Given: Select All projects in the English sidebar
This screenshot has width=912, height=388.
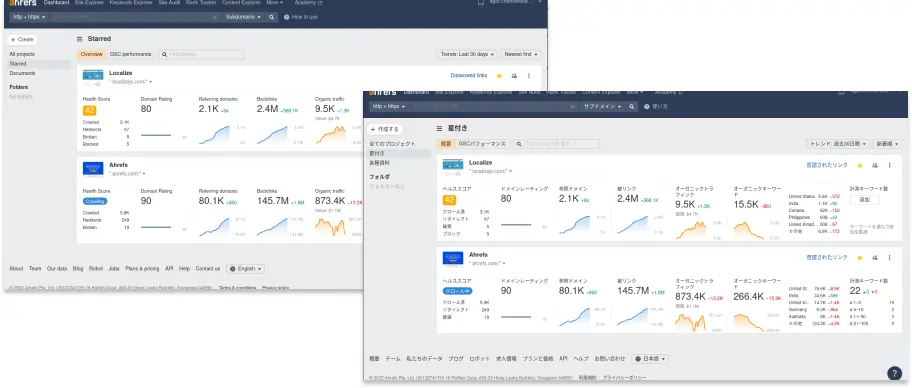Looking at the screenshot, I should click(22, 54).
